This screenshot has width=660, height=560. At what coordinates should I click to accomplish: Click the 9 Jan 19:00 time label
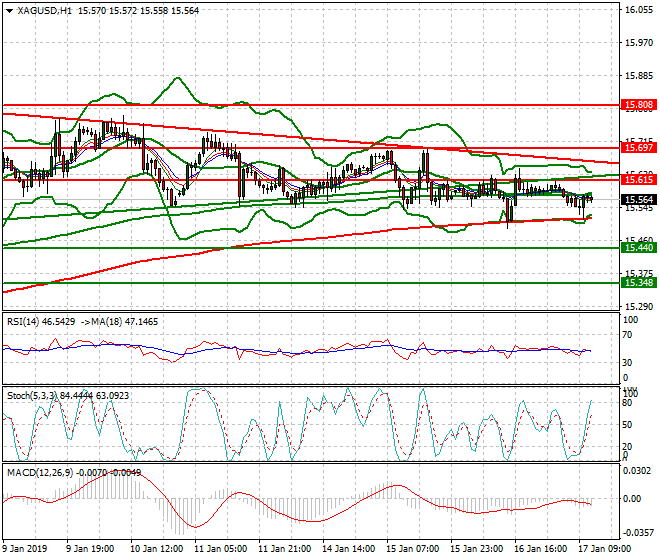coord(90,549)
